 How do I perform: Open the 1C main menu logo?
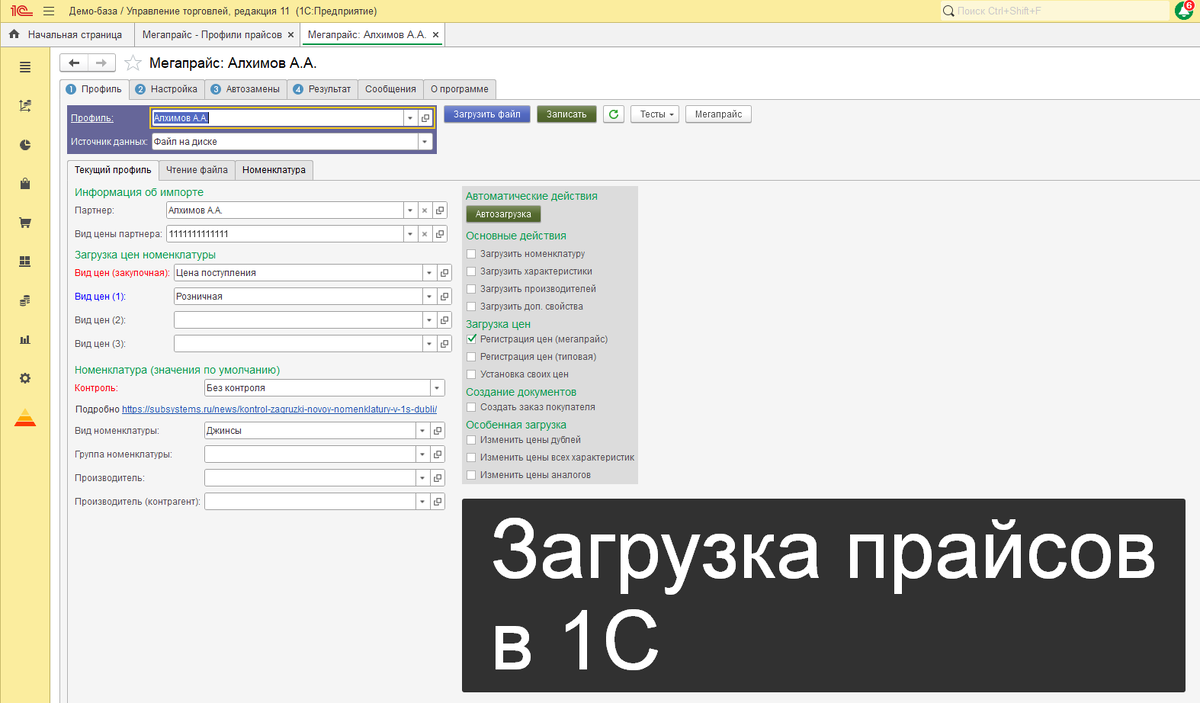click(23, 10)
